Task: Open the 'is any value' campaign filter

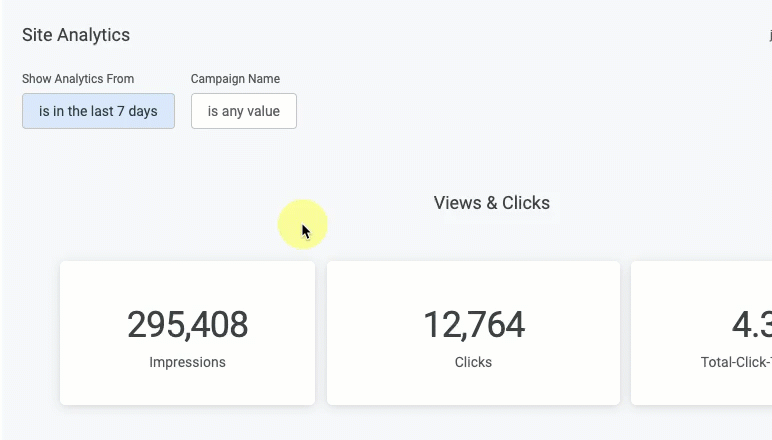Action: [x=244, y=111]
